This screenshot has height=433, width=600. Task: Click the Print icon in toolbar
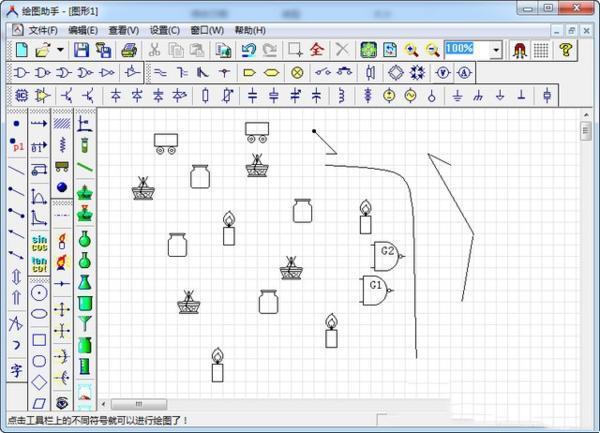pyautogui.click(x=129, y=49)
